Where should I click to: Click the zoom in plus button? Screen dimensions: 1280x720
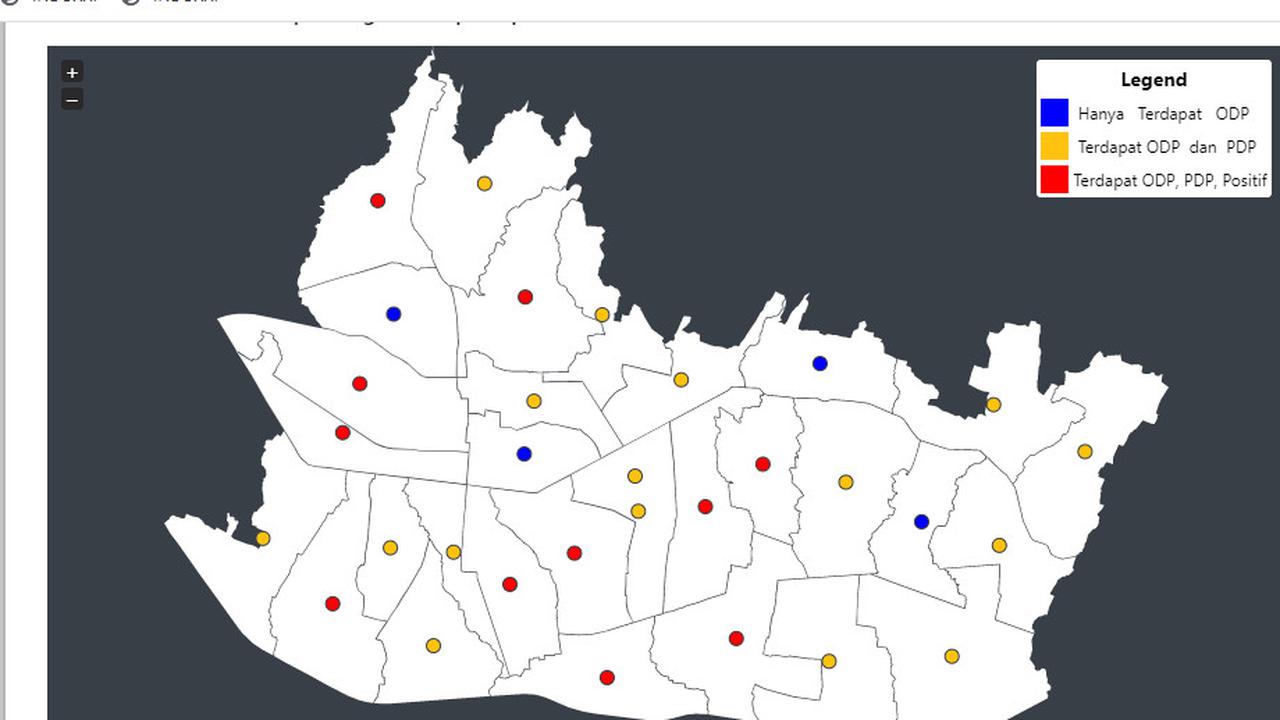[72, 72]
